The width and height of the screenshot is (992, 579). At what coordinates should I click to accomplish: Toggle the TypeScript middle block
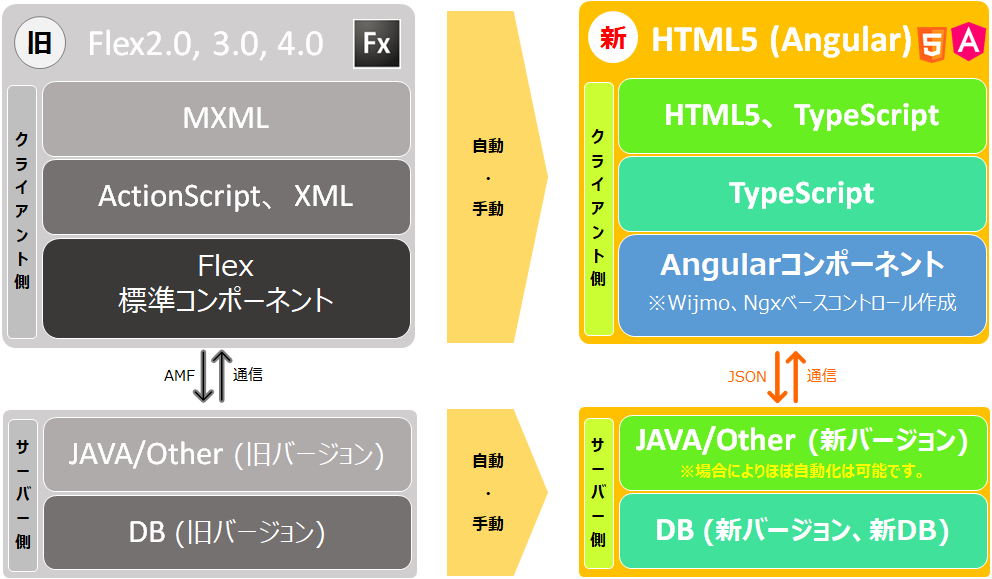(x=802, y=193)
